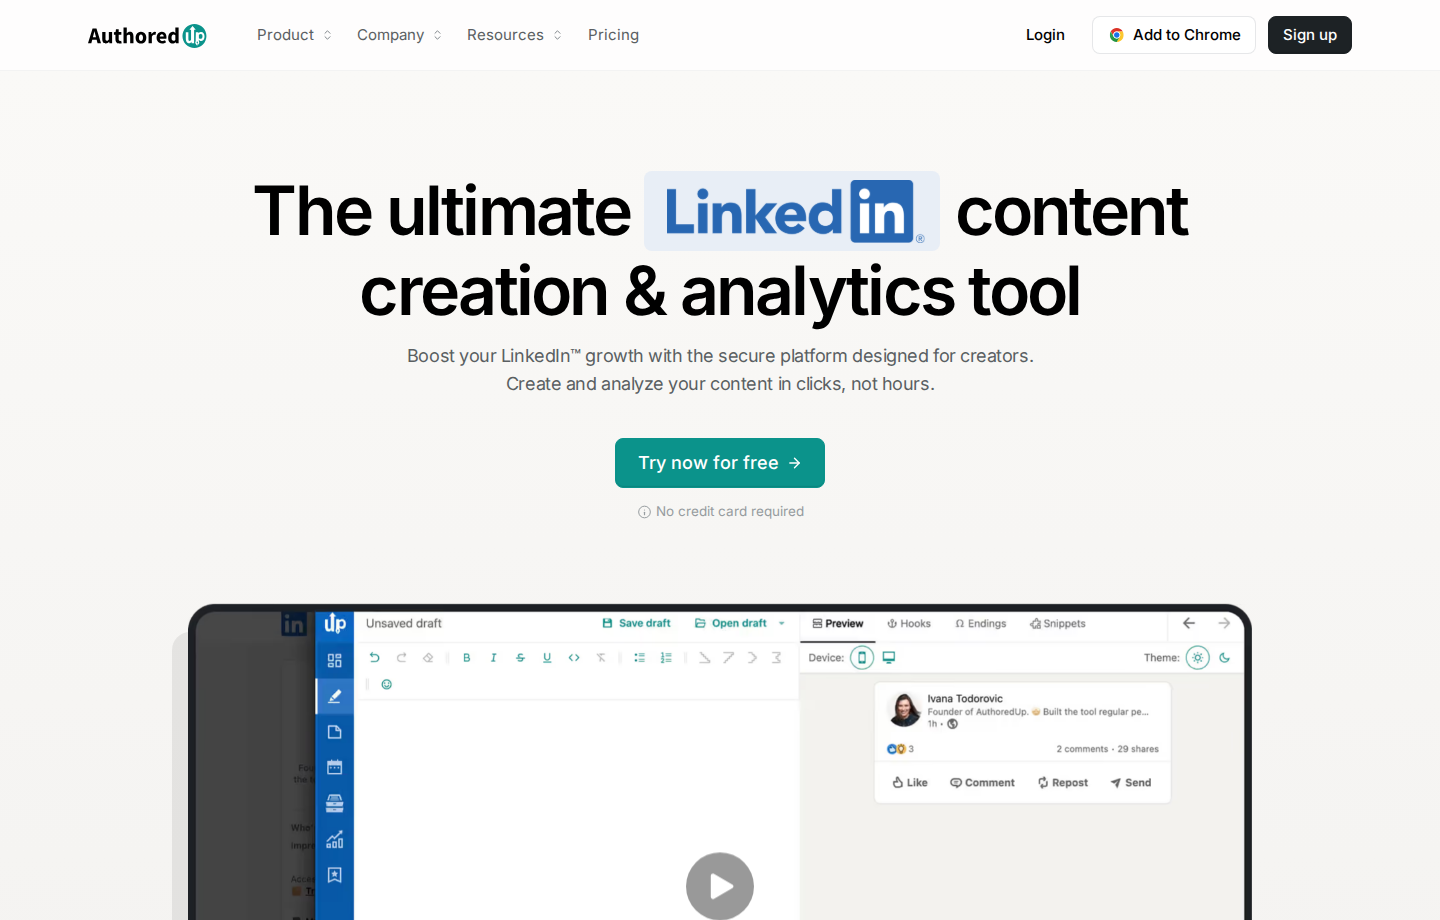1440x920 pixels.
Task: Click the Save draft button
Action: [x=636, y=624]
